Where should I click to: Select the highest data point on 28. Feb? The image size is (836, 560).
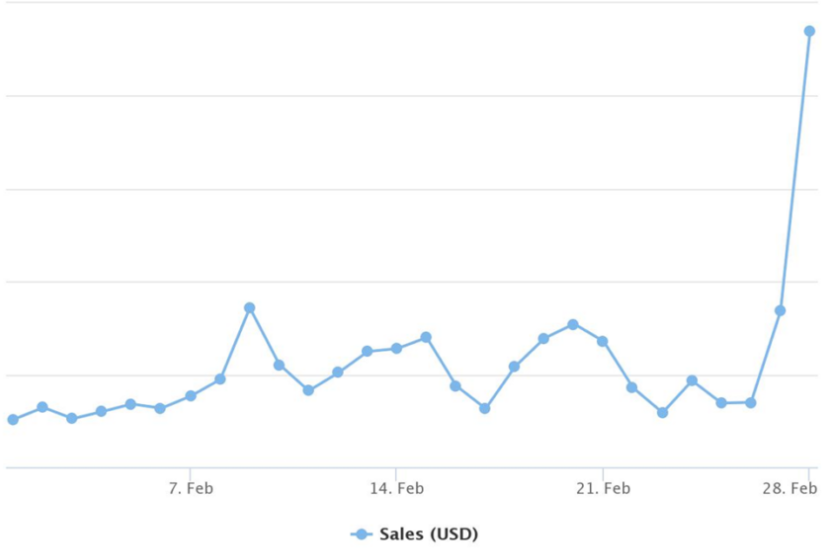pyautogui.click(x=809, y=31)
